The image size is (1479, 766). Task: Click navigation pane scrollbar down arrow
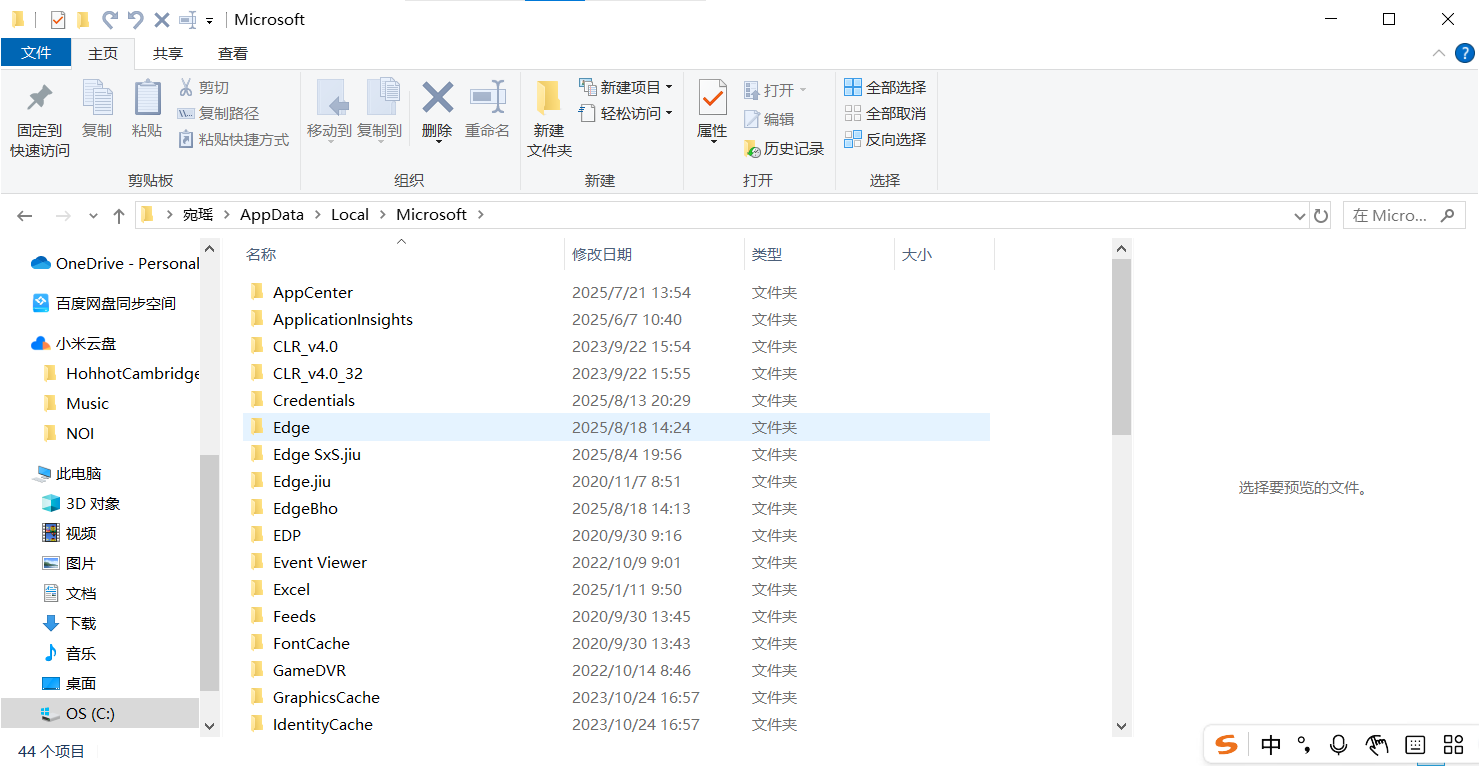[x=209, y=726]
